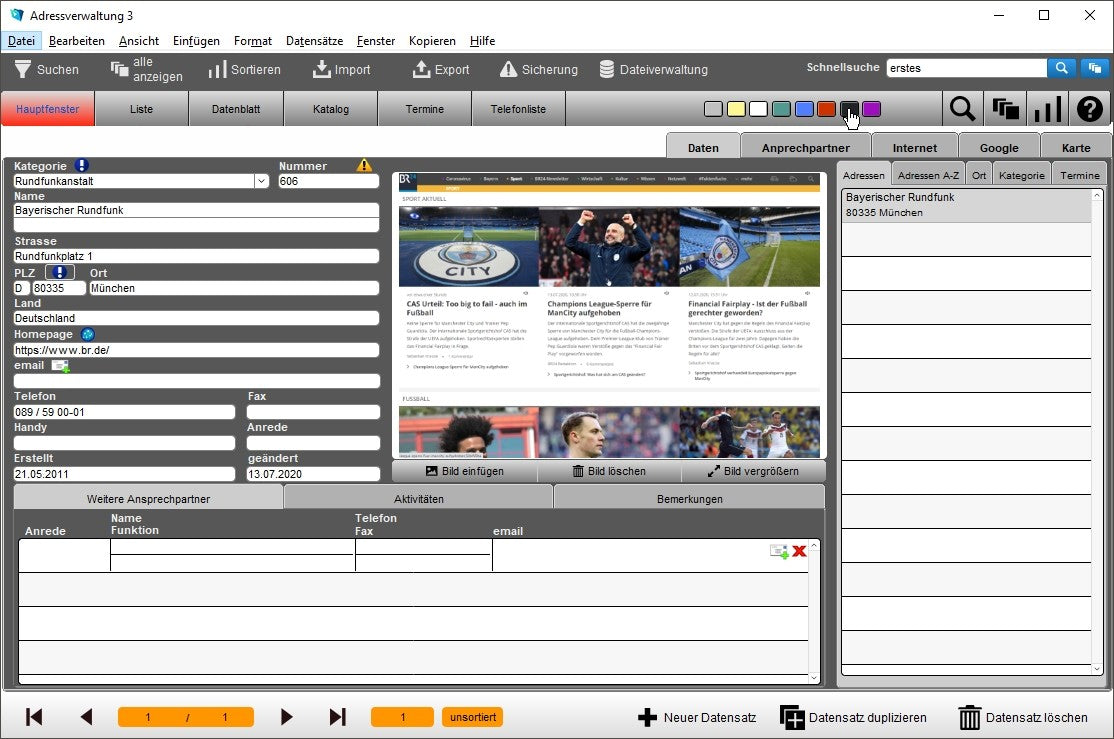Image resolution: width=1114 pixels, height=739 pixels.
Task: Click Bild einfügen button
Action: [464, 471]
